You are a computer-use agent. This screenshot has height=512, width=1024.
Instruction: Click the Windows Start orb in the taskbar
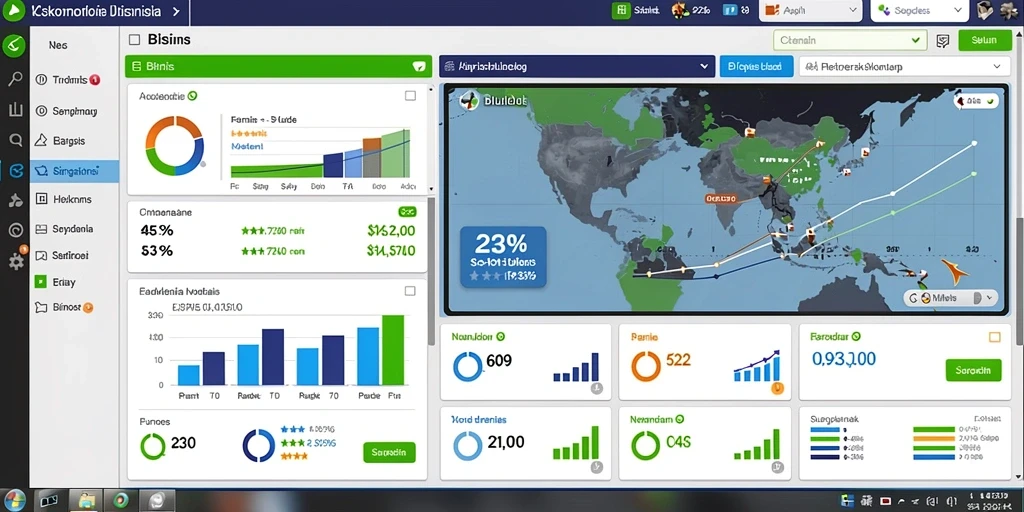[12, 500]
